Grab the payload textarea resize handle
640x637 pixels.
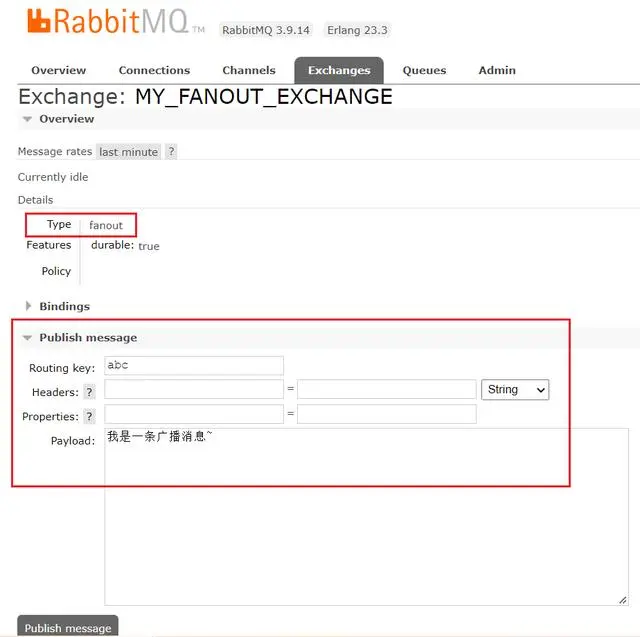tap(622, 600)
